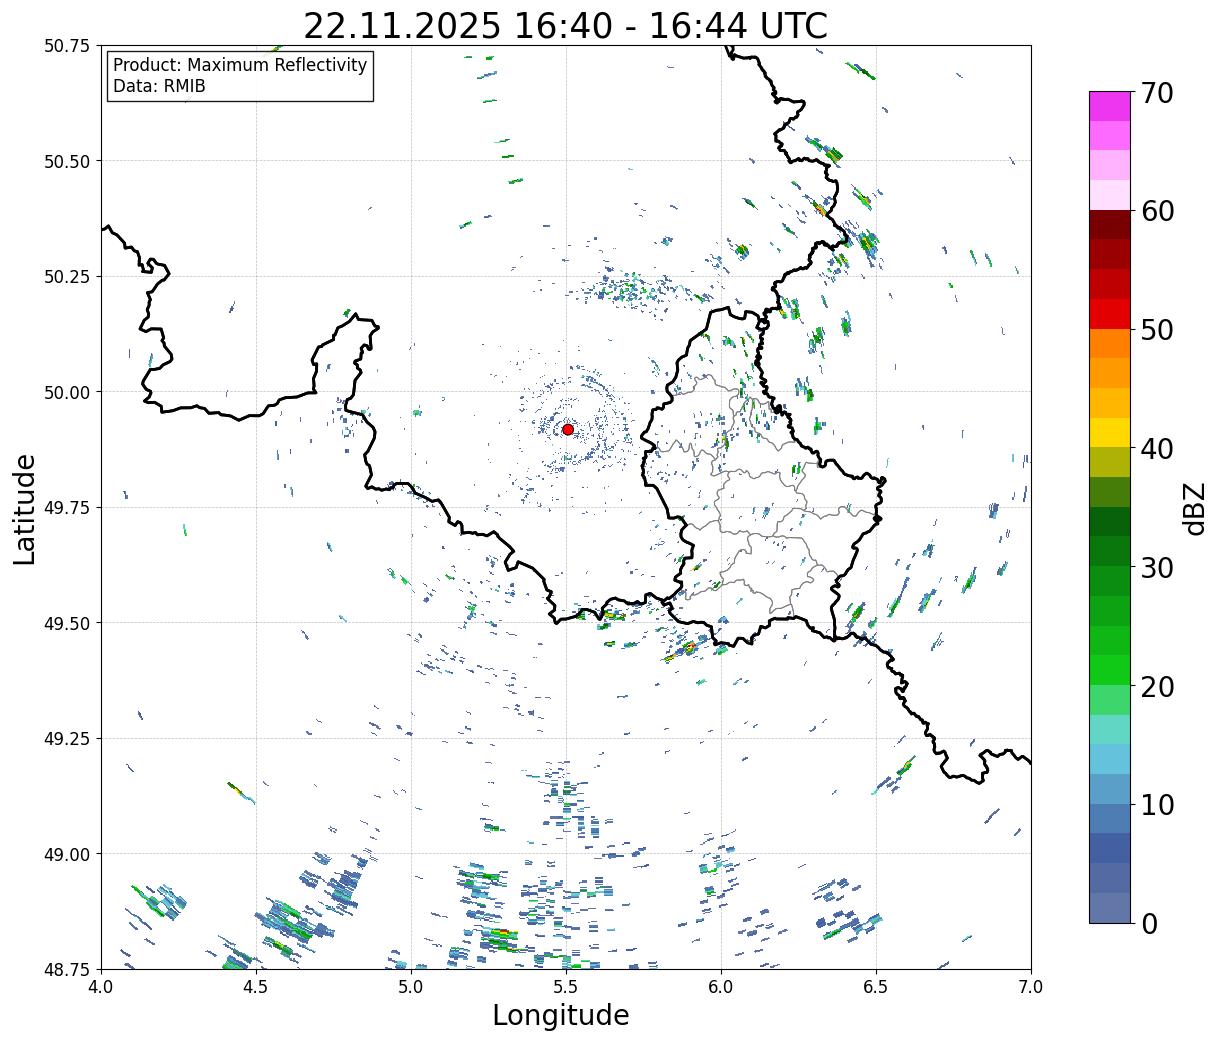This screenshot has width=1219, height=1040.
Task: Click the latitude tick label '49.00'
Action: (67, 854)
